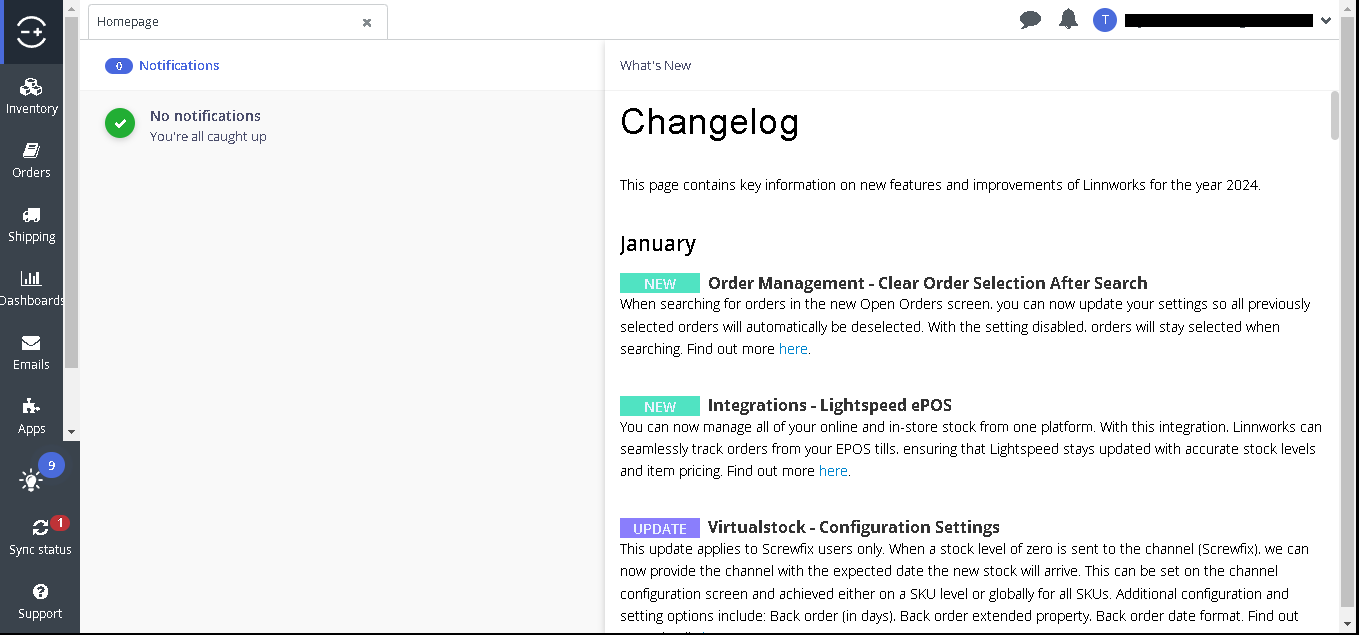The width and height of the screenshot is (1359, 635).
Task: Click 'Order Management - Clear Order Selection After Search' heading
Action: click(x=928, y=283)
